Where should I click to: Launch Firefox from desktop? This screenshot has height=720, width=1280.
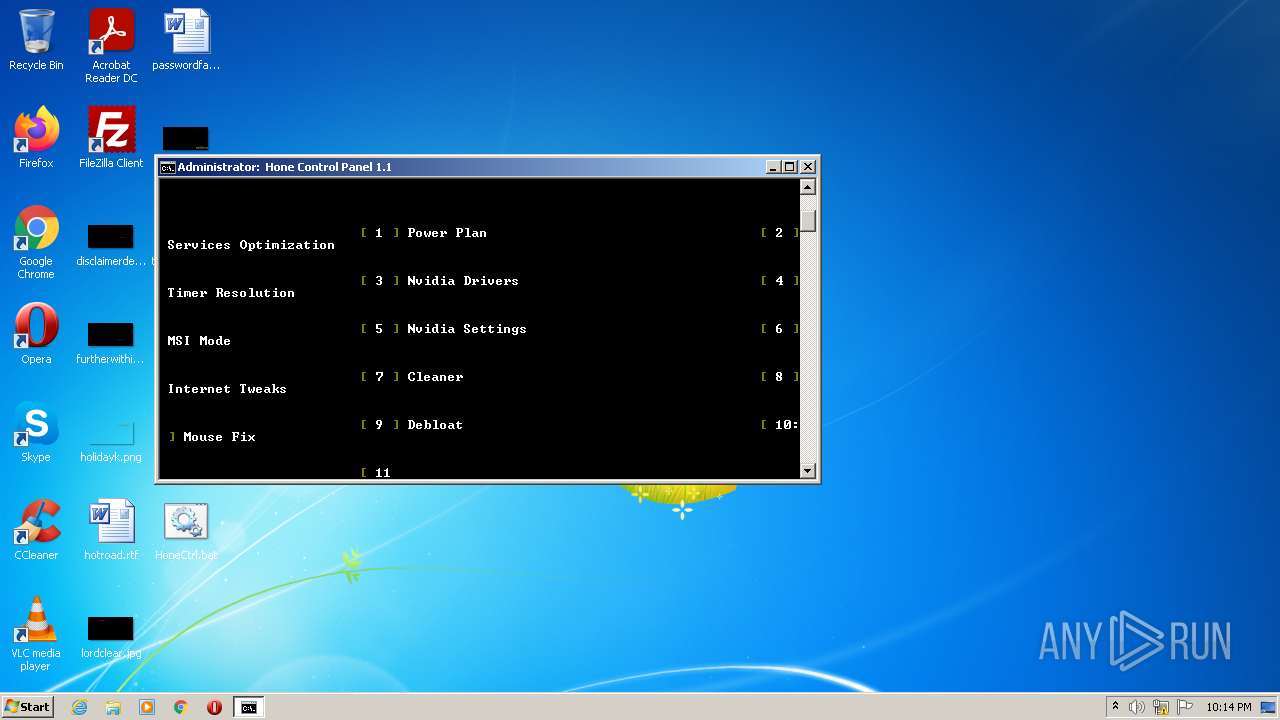36,138
